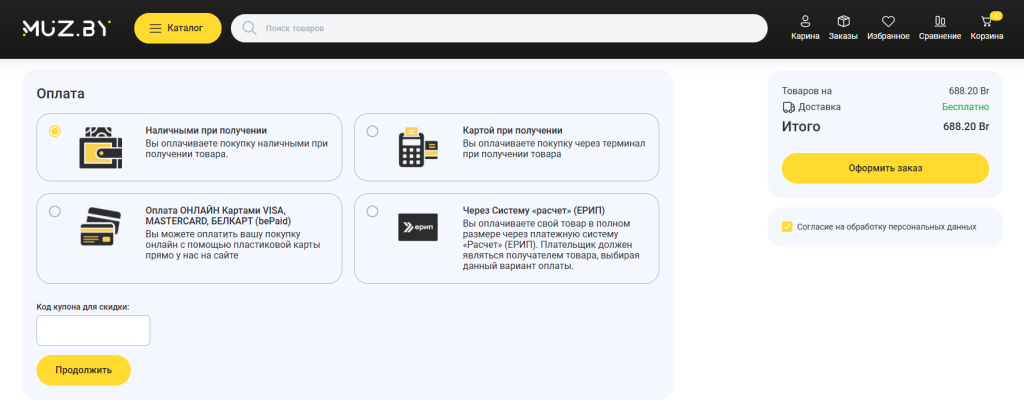The image size is (1024, 408).
Task: Click Через Систему «расчет» (ЕРИП) title
Action: 534,210
